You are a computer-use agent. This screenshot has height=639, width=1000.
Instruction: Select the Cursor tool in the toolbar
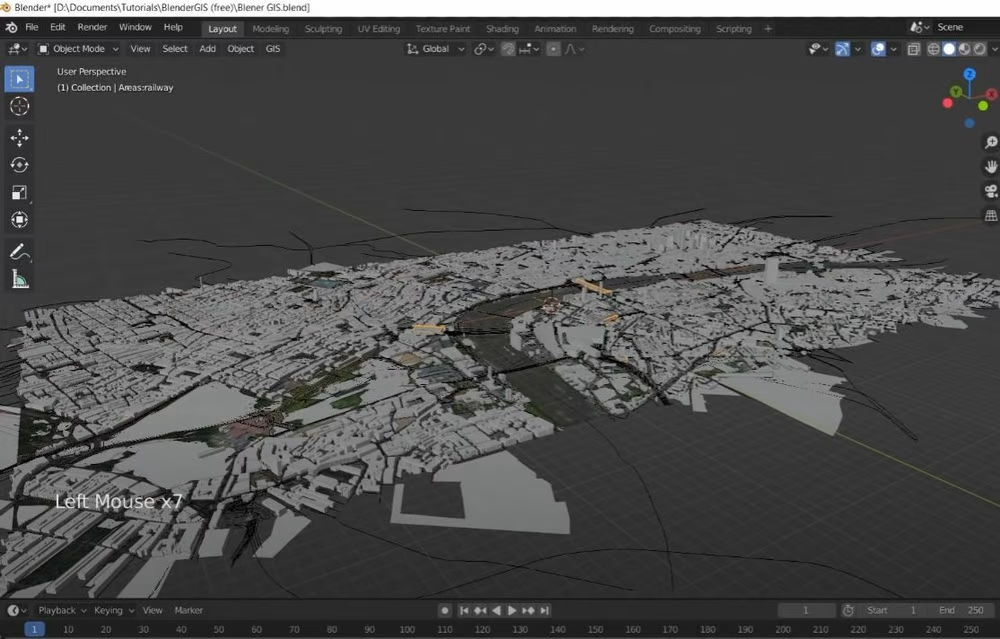point(19,107)
